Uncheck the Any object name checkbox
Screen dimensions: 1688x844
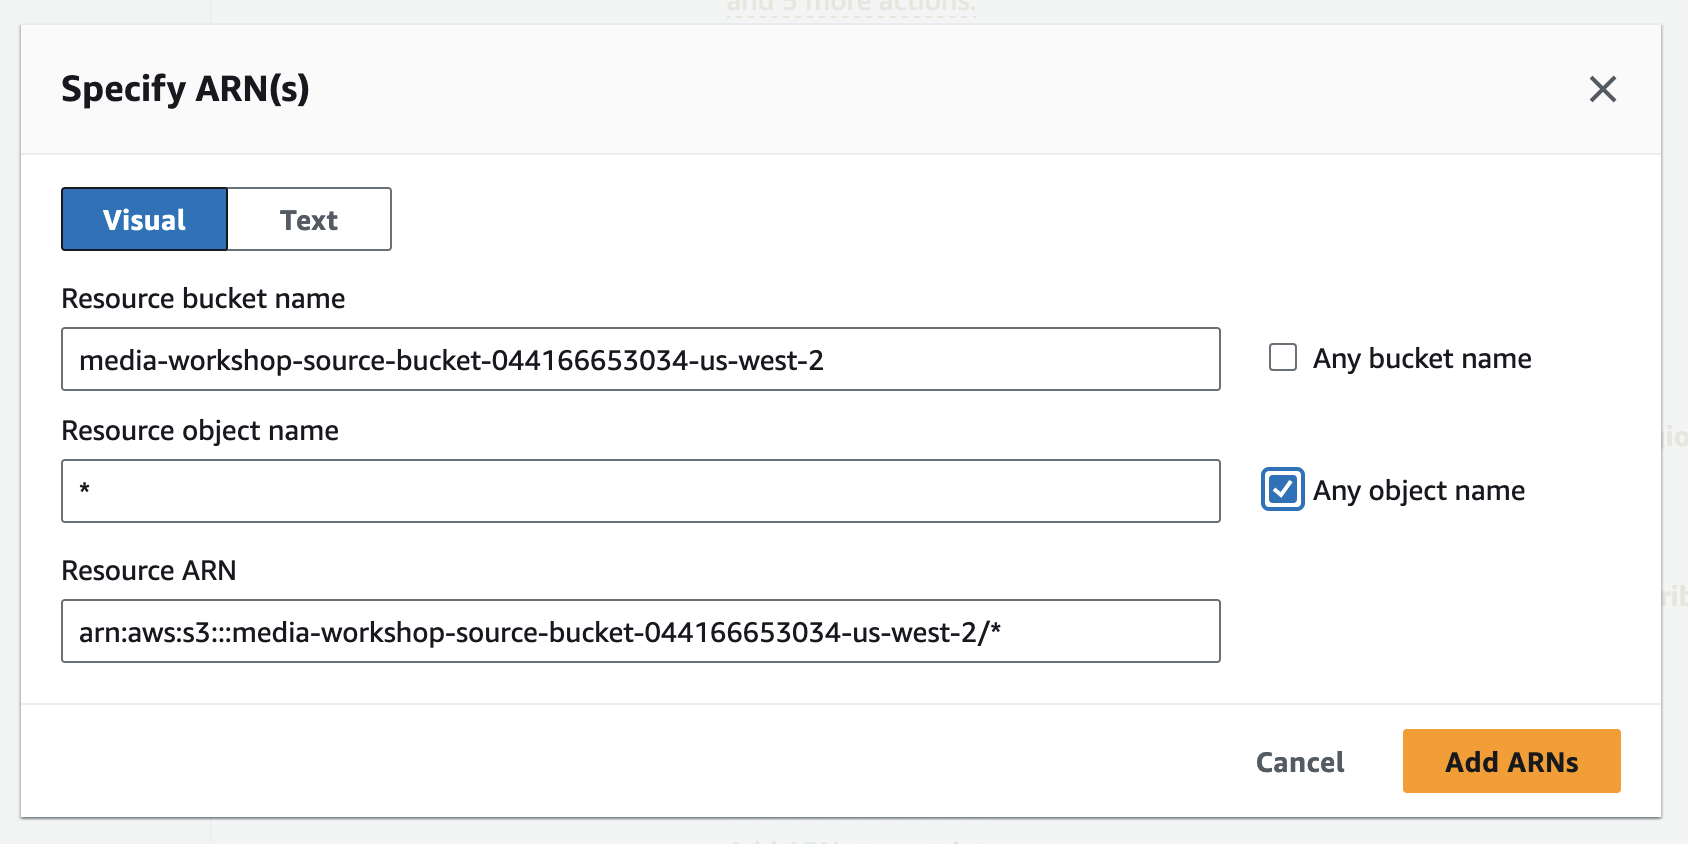[x=1283, y=490]
